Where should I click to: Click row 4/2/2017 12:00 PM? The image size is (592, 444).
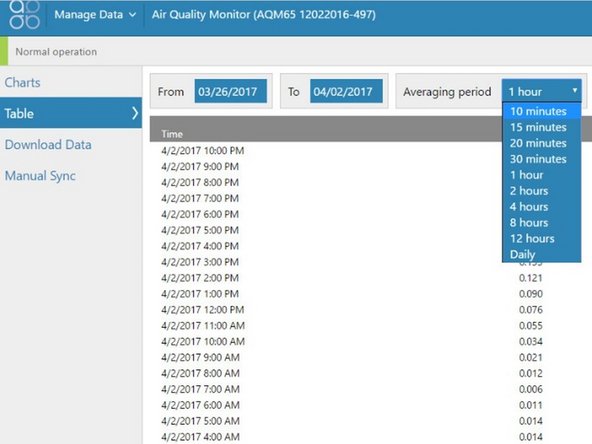(x=202, y=310)
